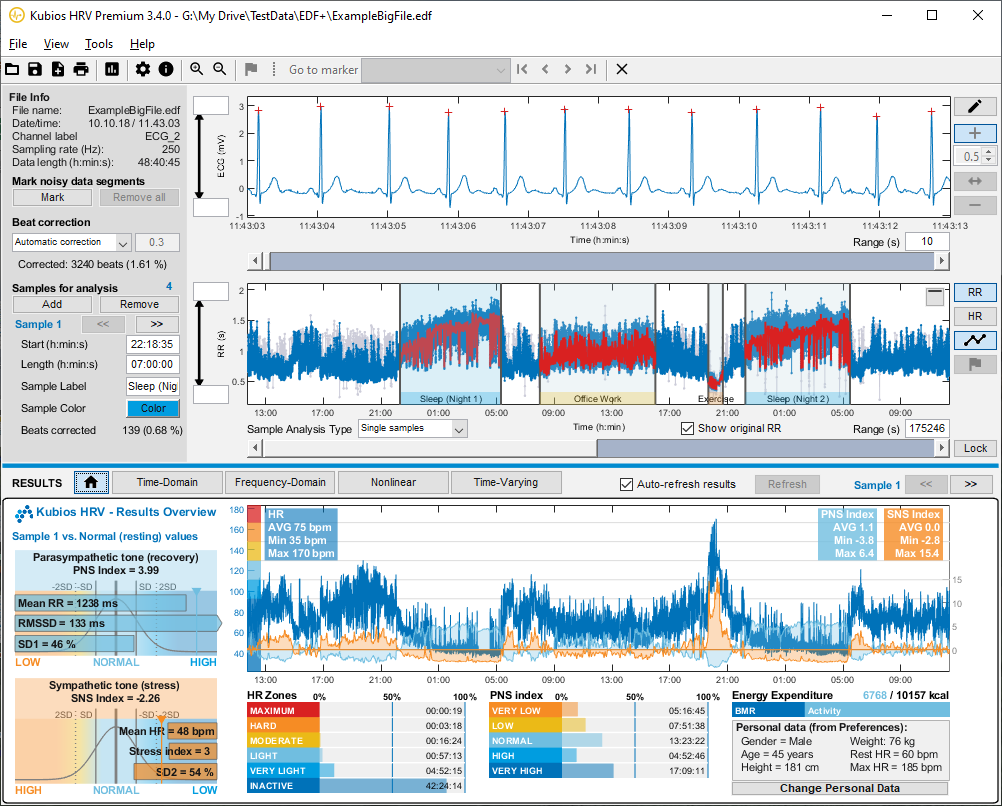The image size is (1002, 806).
Task: Select the pencil edit tool for ECG
Action: (975, 107)
